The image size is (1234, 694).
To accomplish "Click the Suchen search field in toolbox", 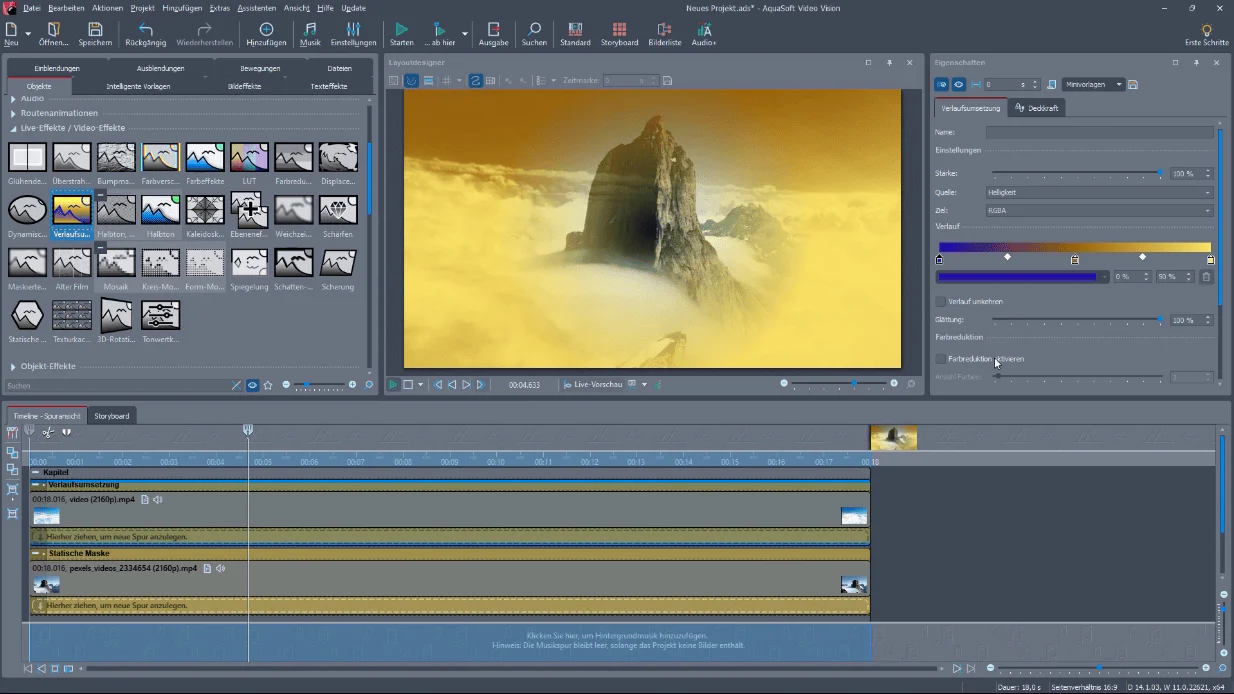I will point(116,385).
